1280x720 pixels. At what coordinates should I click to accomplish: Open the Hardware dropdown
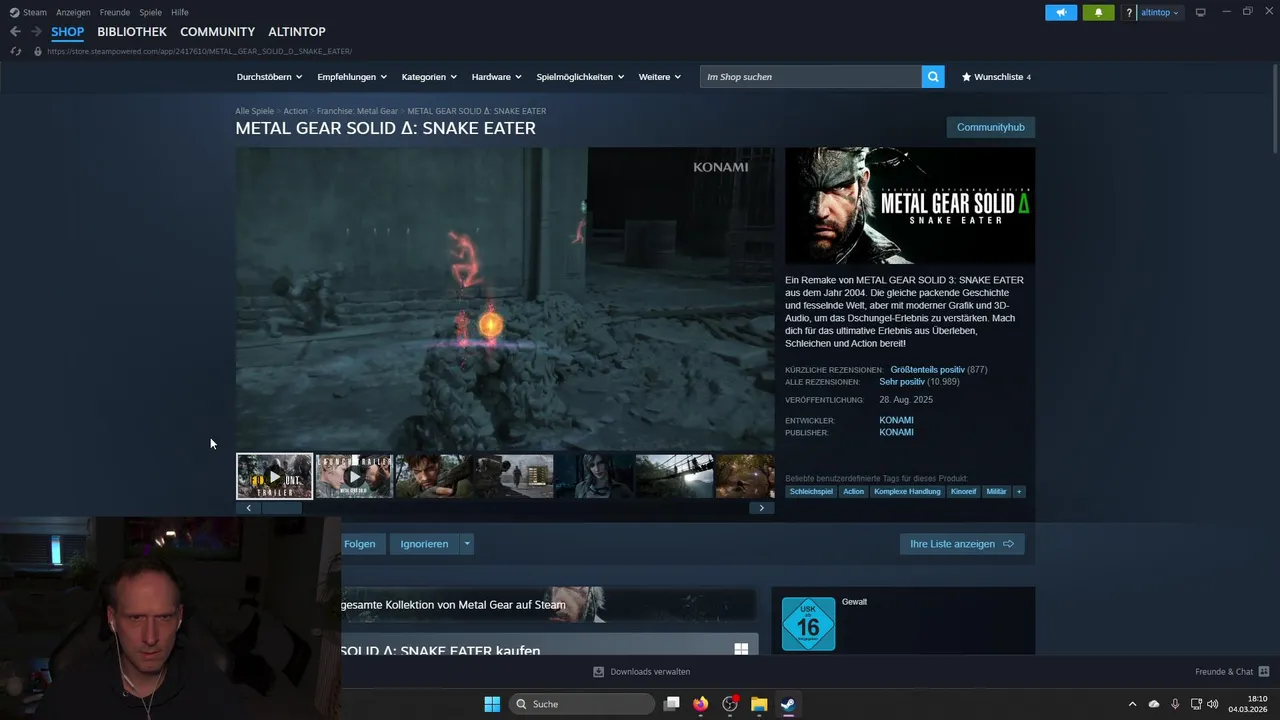497,77
